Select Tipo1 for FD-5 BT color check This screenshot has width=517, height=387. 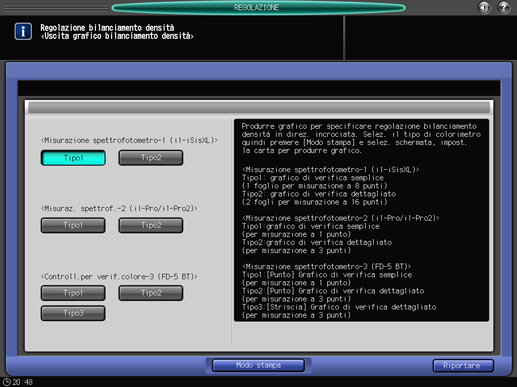tap(73, 293)
